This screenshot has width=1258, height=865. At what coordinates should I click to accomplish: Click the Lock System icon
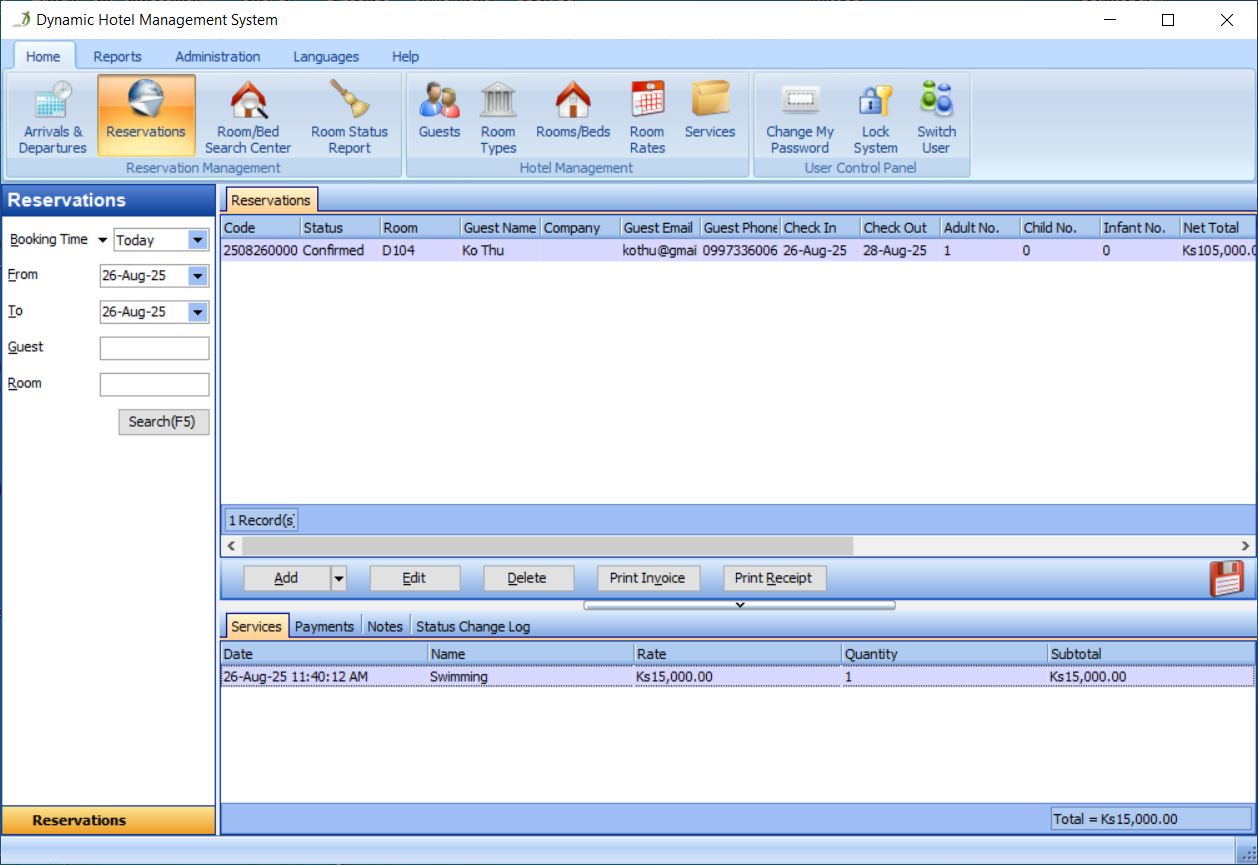pos(874,115)
